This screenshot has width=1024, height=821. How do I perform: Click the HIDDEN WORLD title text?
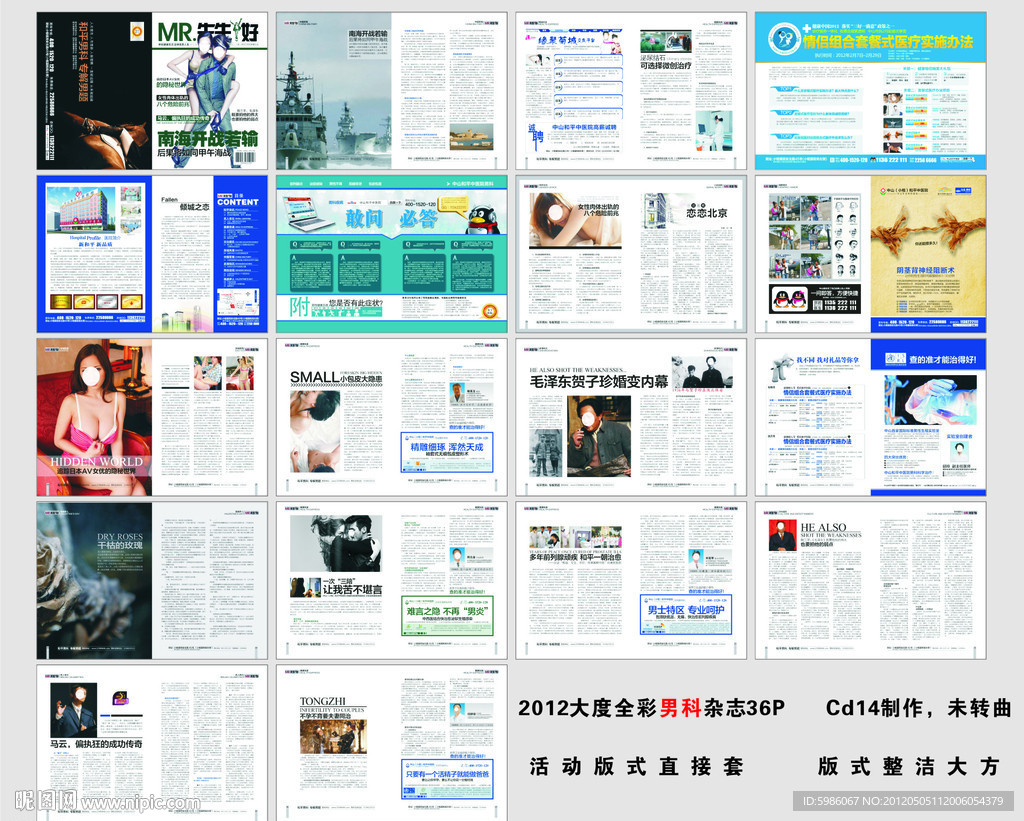(97, 461)
